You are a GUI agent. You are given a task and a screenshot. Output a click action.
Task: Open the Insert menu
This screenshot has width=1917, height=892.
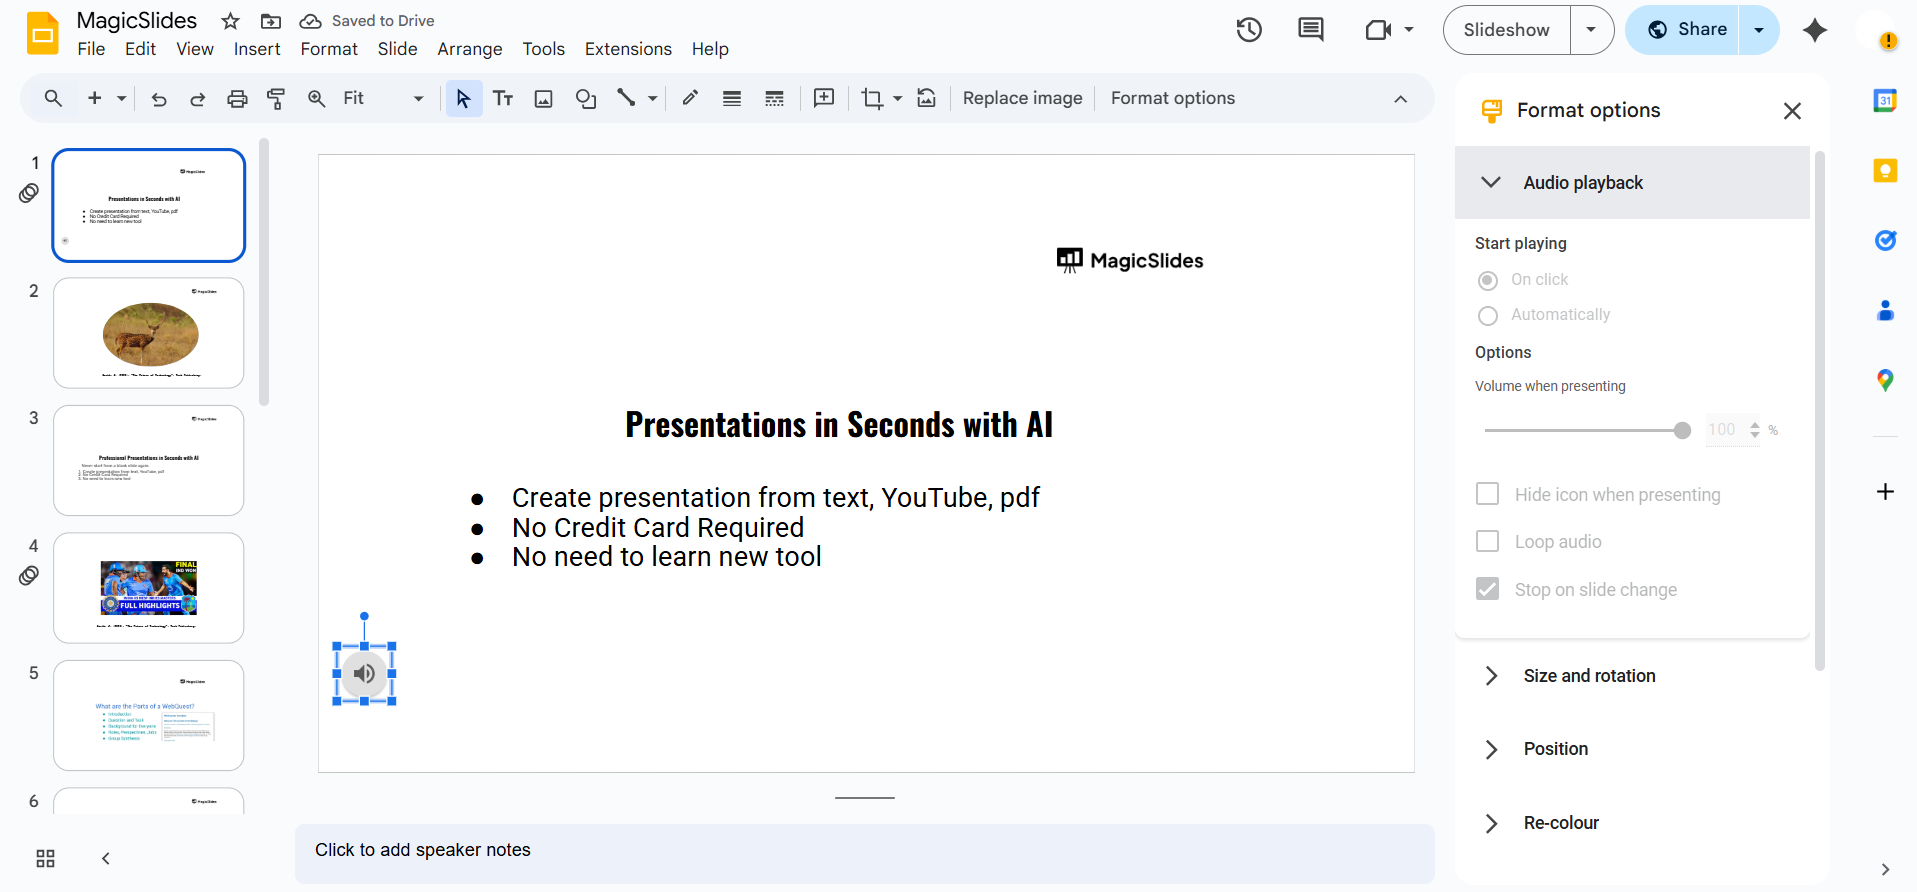click(x=257, y=49)
